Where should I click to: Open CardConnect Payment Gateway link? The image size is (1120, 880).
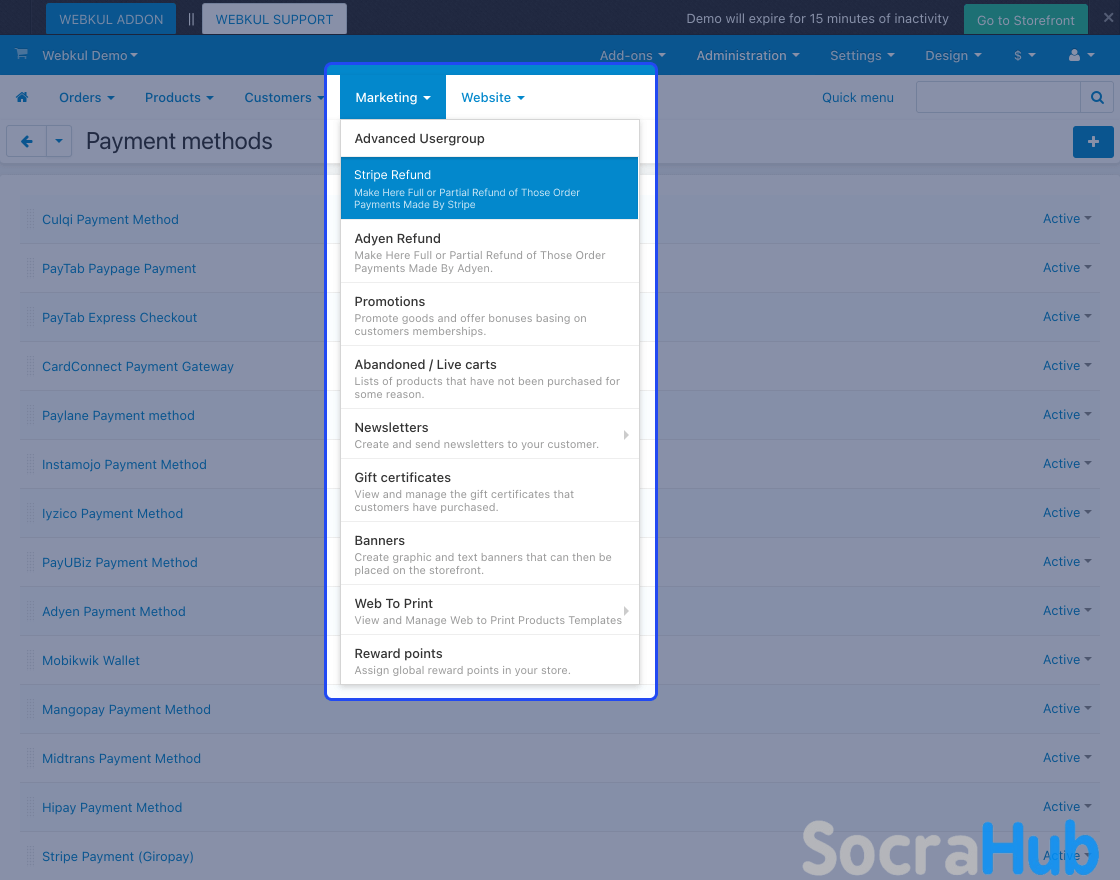click(x=138, y=366)
